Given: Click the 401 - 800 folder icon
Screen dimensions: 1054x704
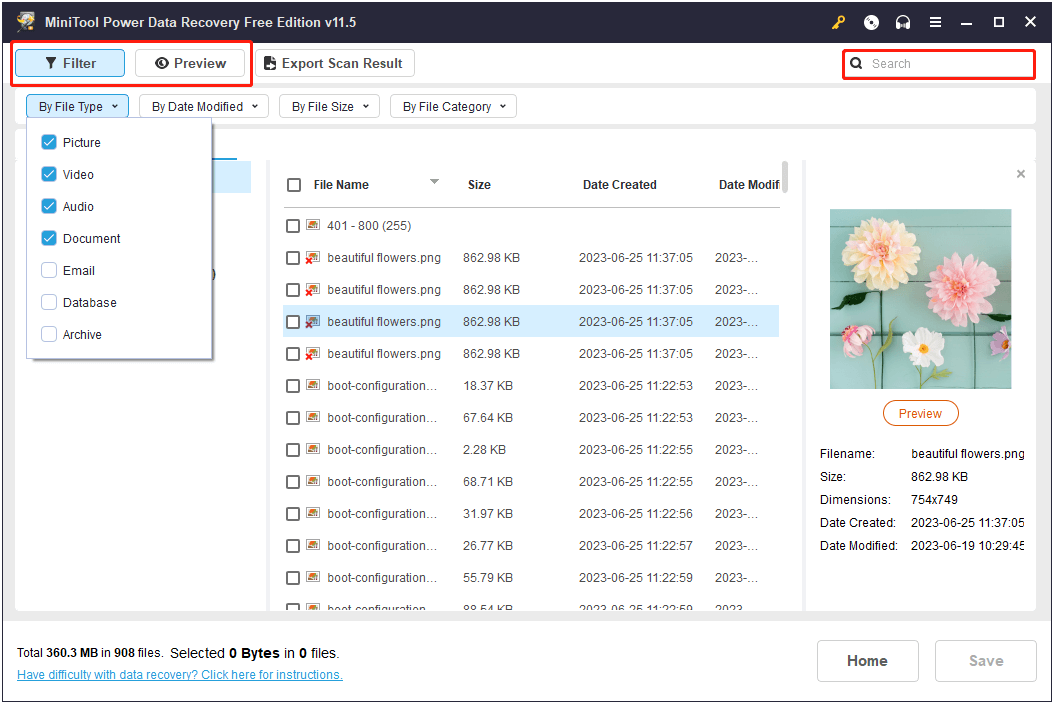Looking at the screenshot, I should 313,226.
